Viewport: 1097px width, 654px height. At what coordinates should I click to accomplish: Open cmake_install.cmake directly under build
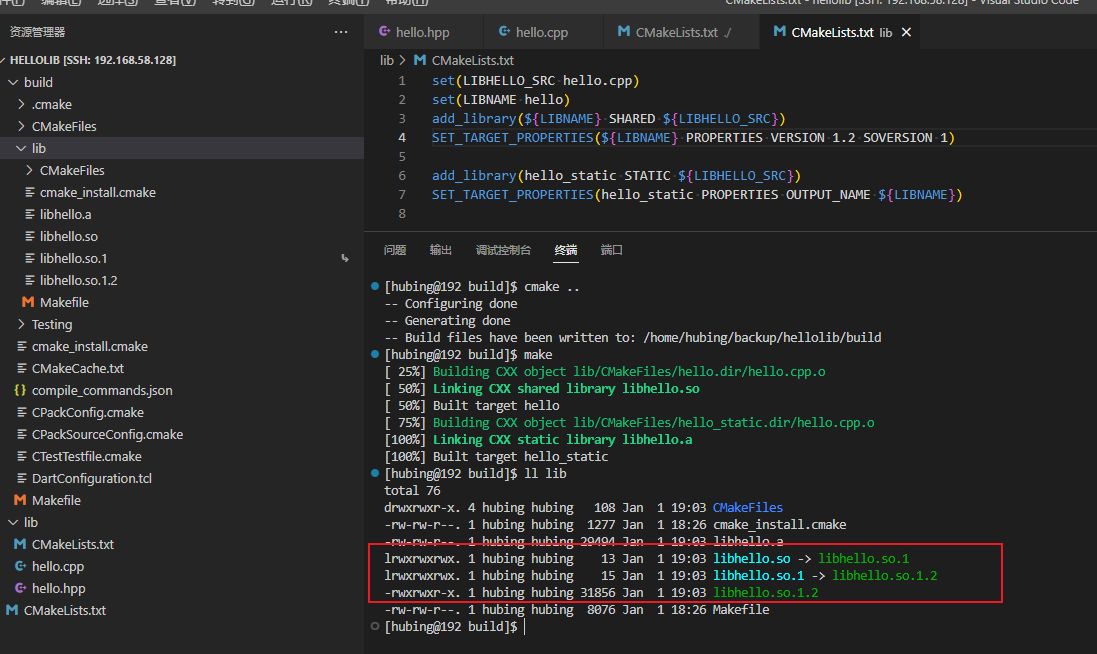[x=90, y=347]
